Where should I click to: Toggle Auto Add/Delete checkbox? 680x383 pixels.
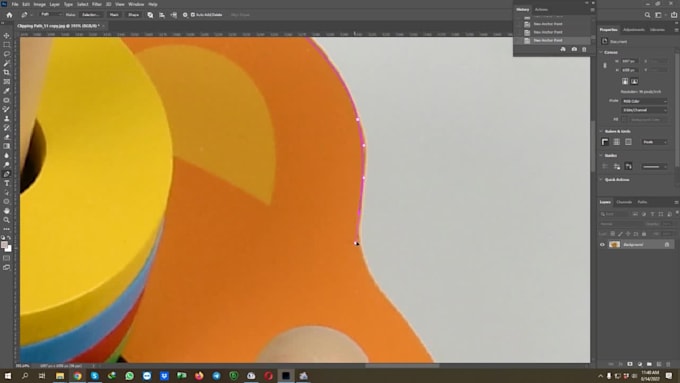[193, 15]
